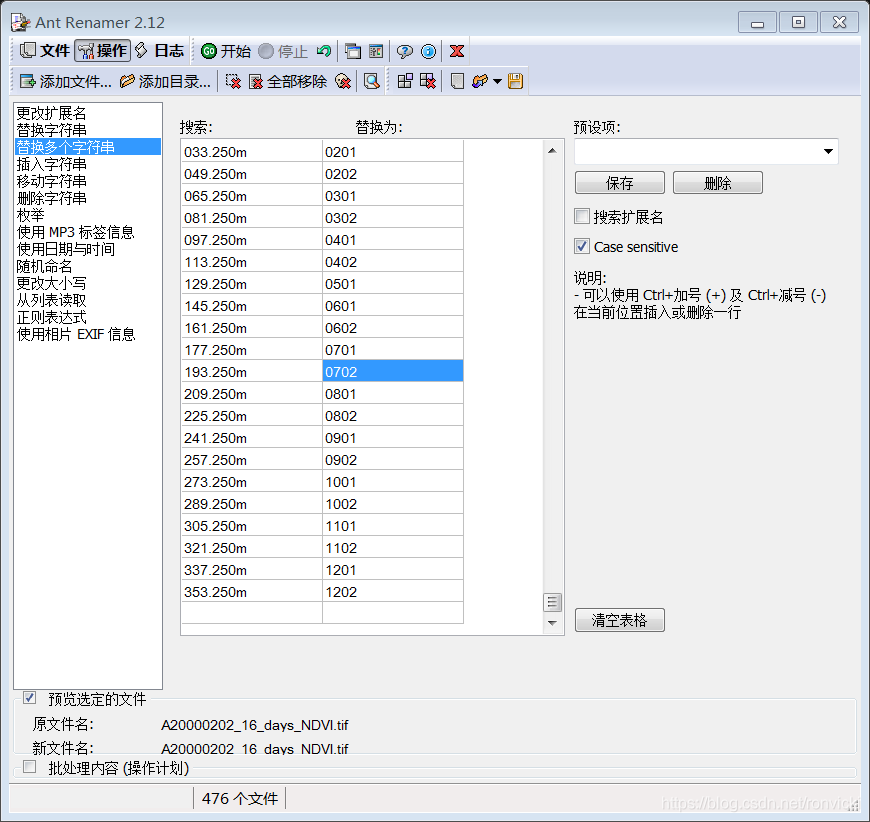Open the 预设项 preset dropdown
Image resolution: width=870 pixels, height=822 pixels.
[828, 152]
